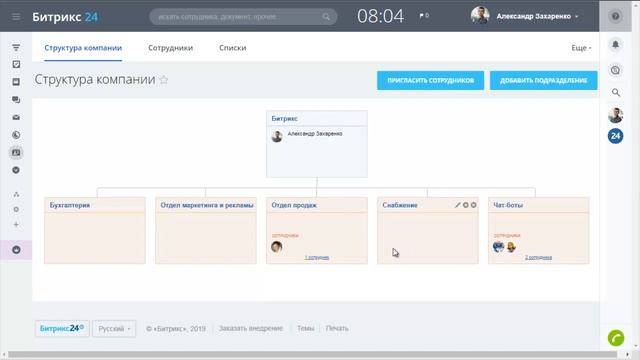Click the bottom highlighted sidebar circle icon
This screenshot has height=360, width=640.
(x=16, y=250)
